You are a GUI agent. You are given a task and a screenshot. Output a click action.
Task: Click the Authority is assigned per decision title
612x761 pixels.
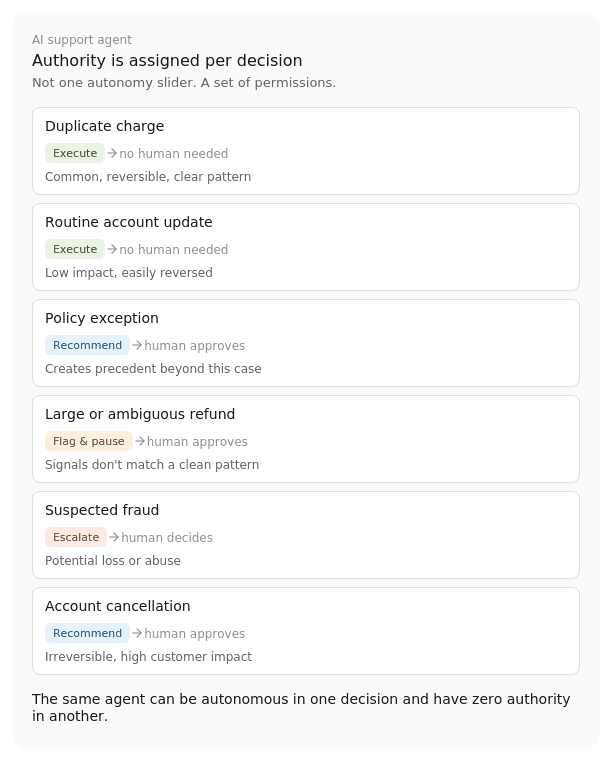(x=167, y=61)
